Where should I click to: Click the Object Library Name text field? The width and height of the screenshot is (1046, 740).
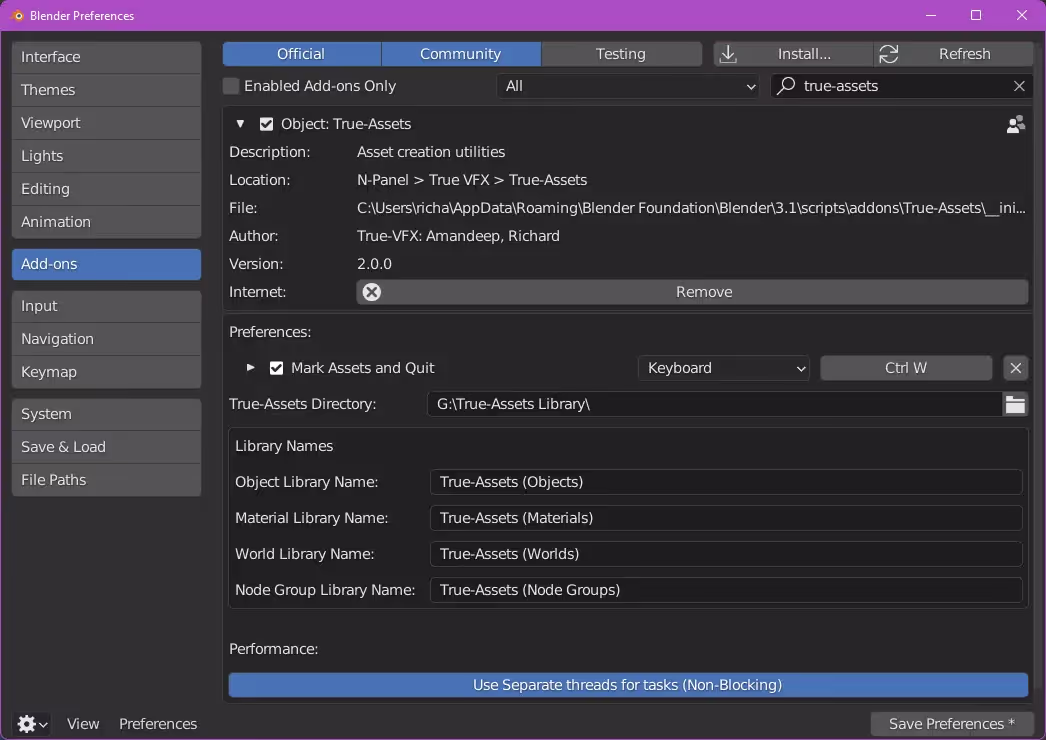pyautogui.click(x=725, y=482)
